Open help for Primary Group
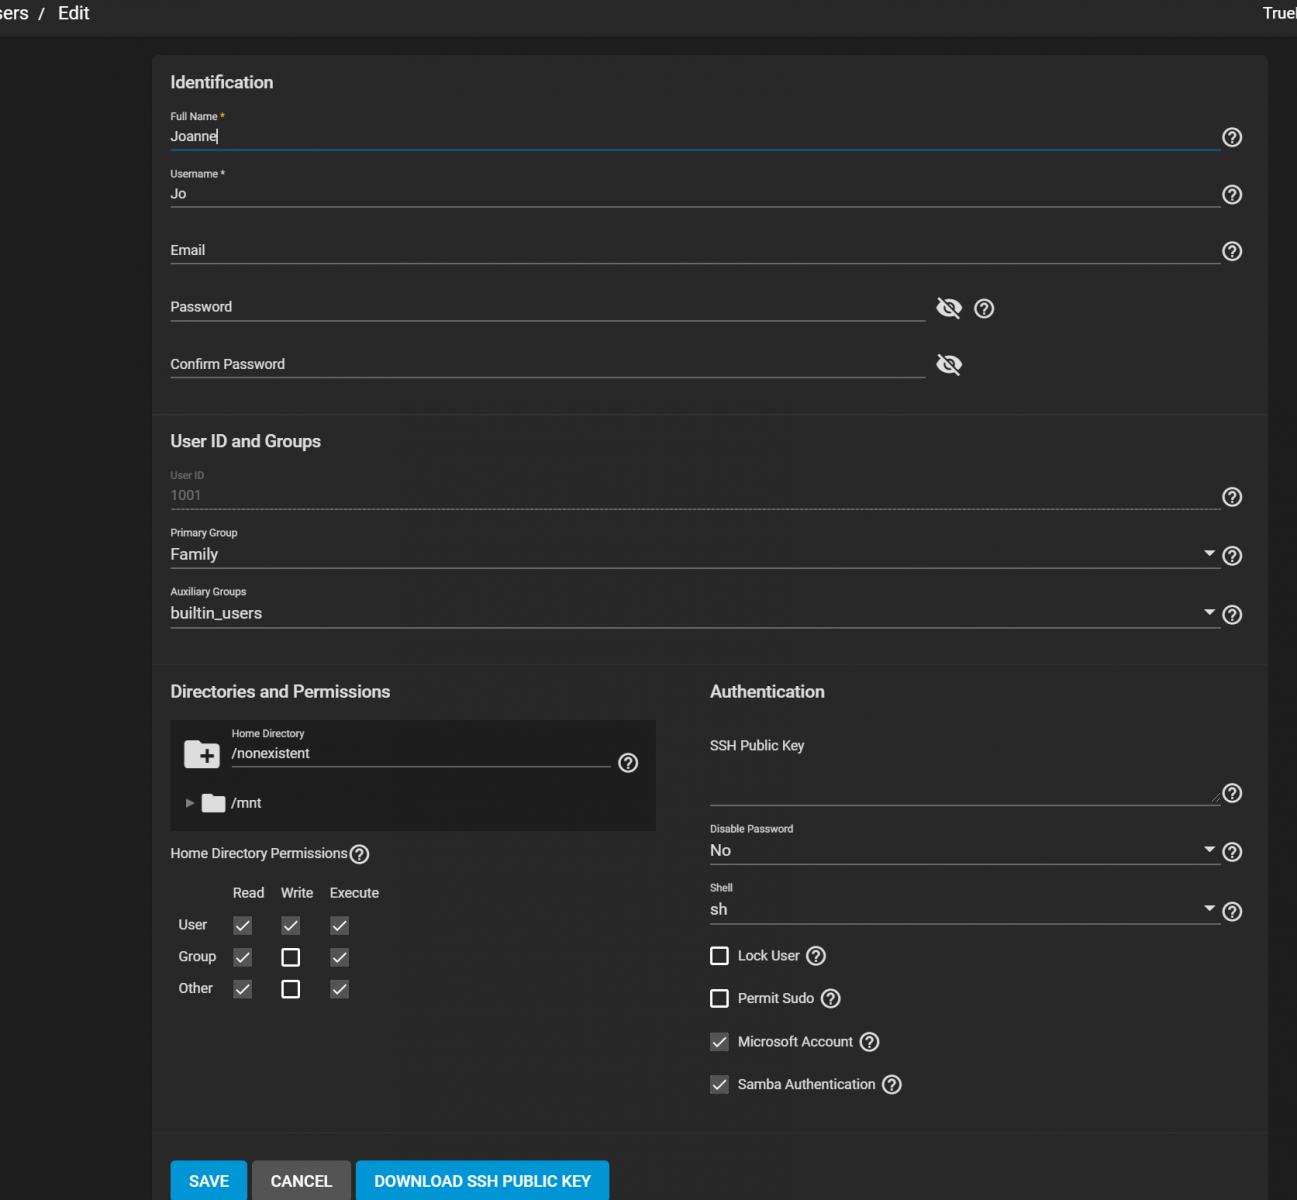1297x1200 pixels. [1232, 556]
